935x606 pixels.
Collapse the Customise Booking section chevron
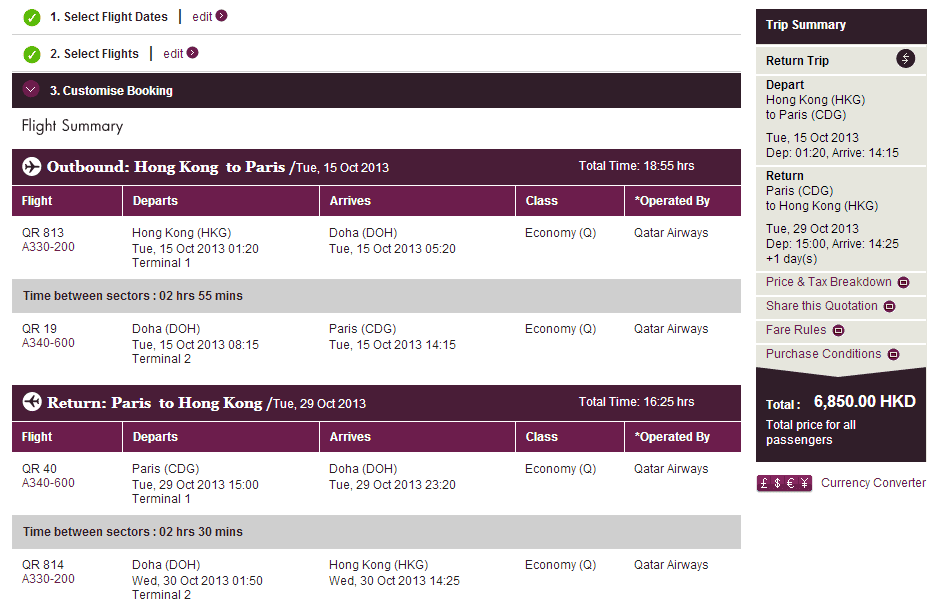pos(31,90)
